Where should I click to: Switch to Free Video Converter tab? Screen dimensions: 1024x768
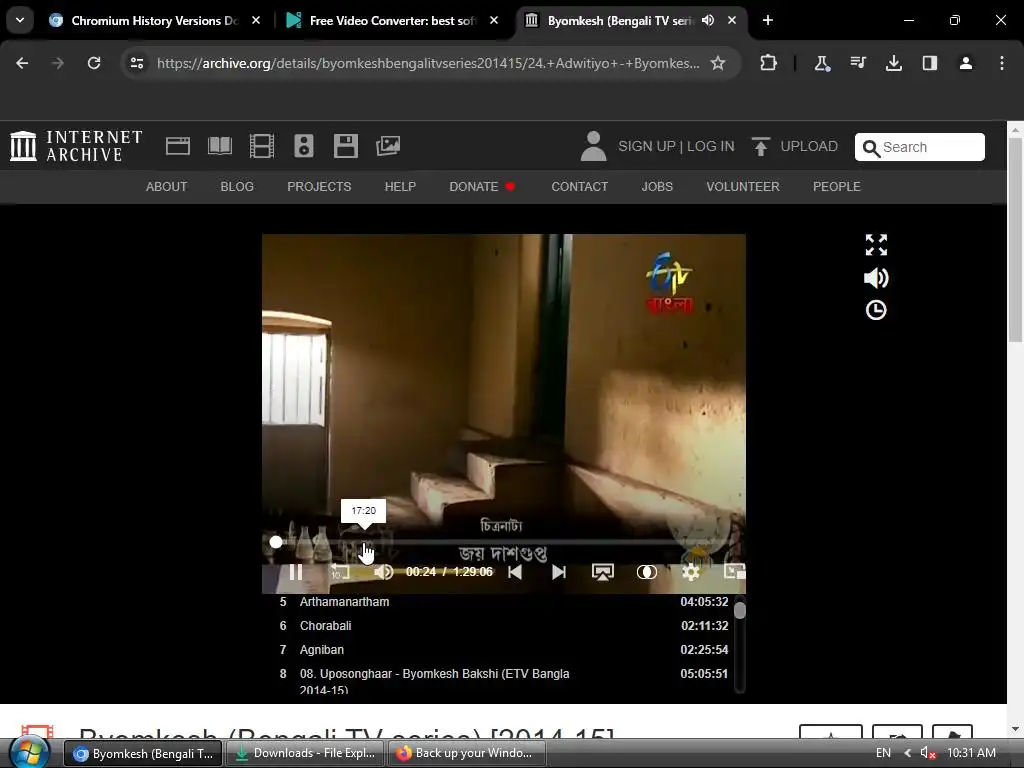[392, 21]
